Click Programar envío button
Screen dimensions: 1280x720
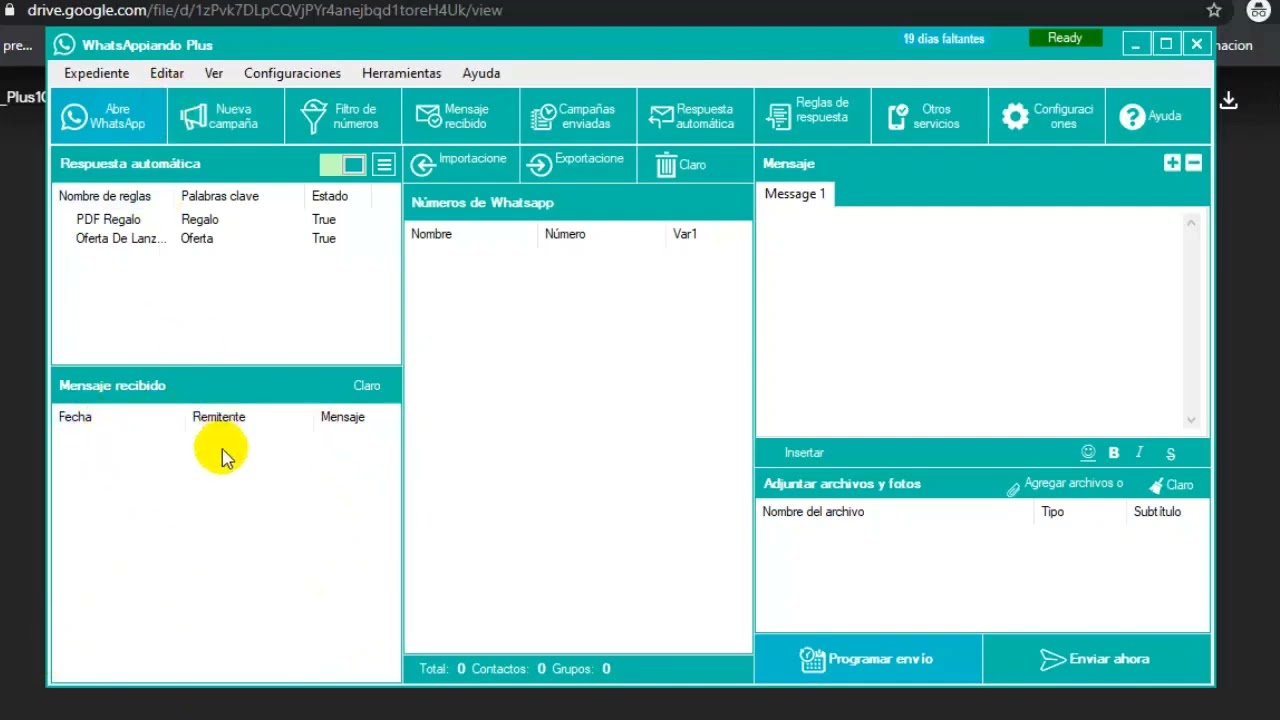click(x=868, y=659)
